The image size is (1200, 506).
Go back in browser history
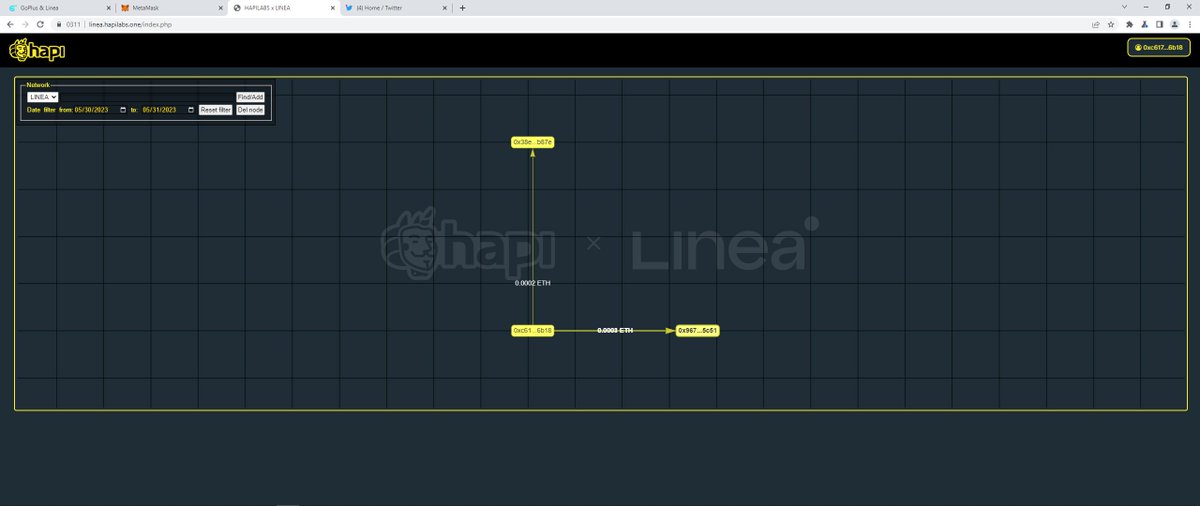(x=10, y=24)
